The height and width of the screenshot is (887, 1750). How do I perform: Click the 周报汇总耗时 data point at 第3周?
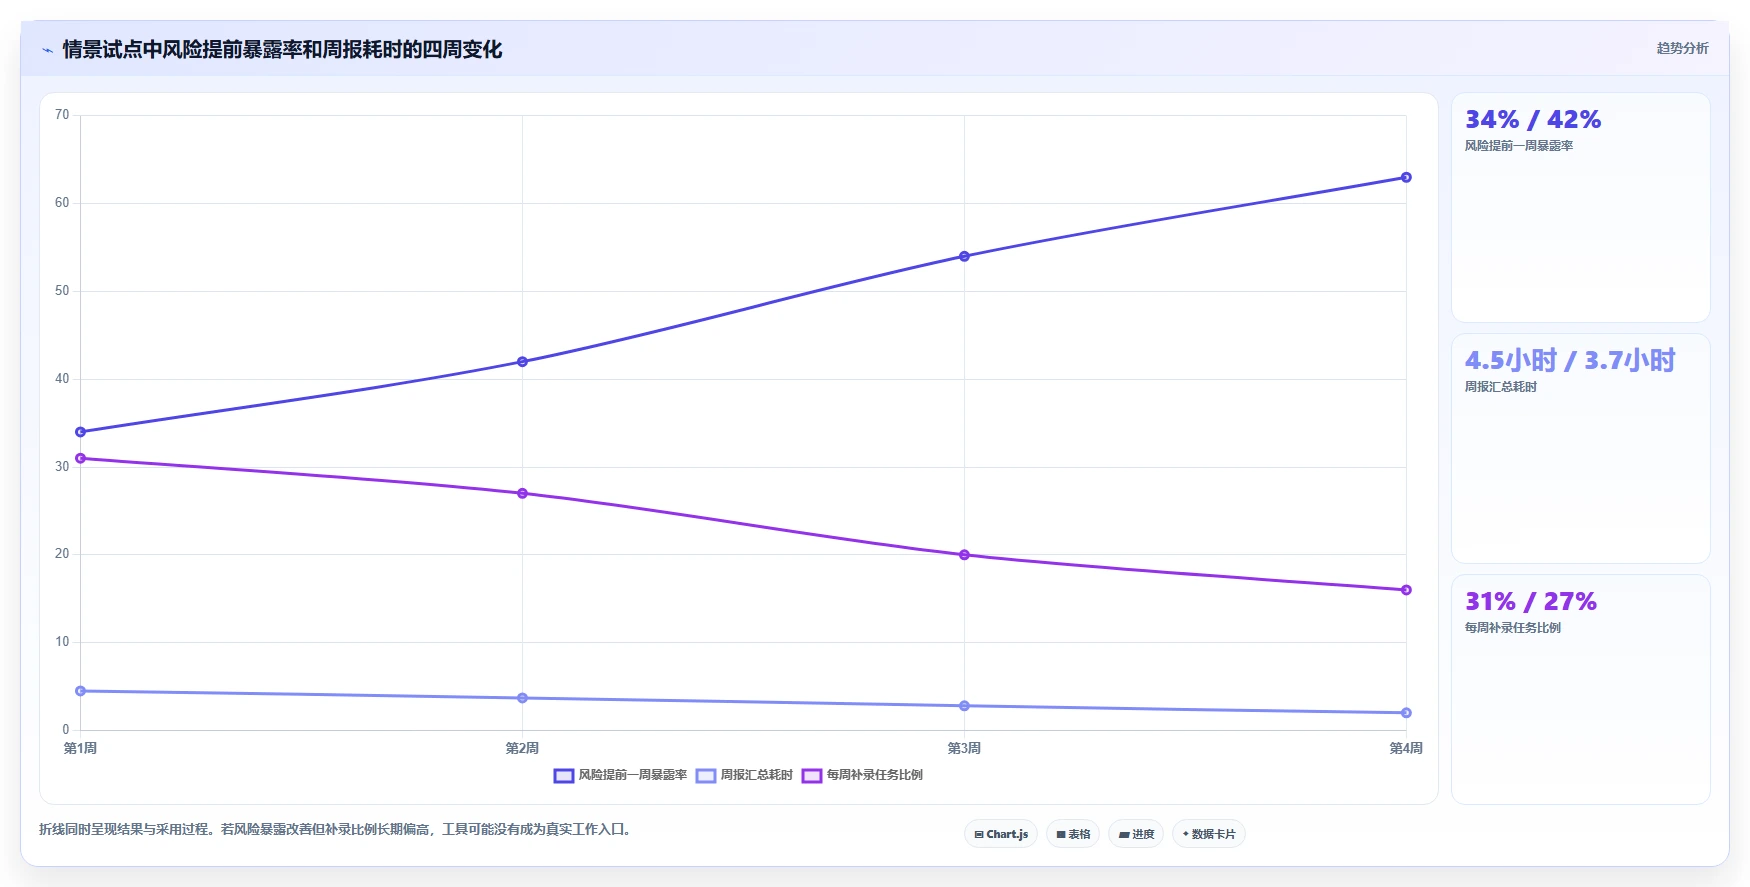tap(964, 706)
